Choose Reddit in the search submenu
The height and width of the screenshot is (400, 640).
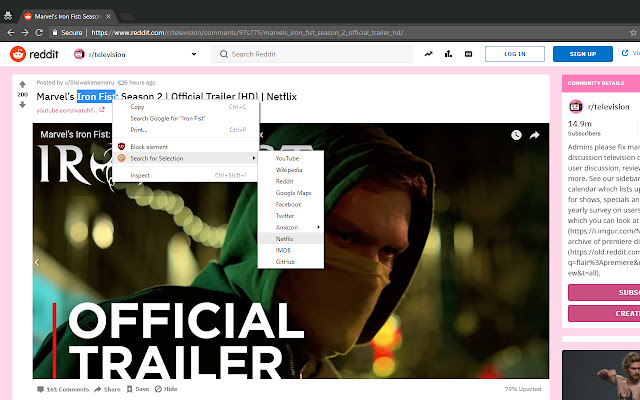click(291, 181)
